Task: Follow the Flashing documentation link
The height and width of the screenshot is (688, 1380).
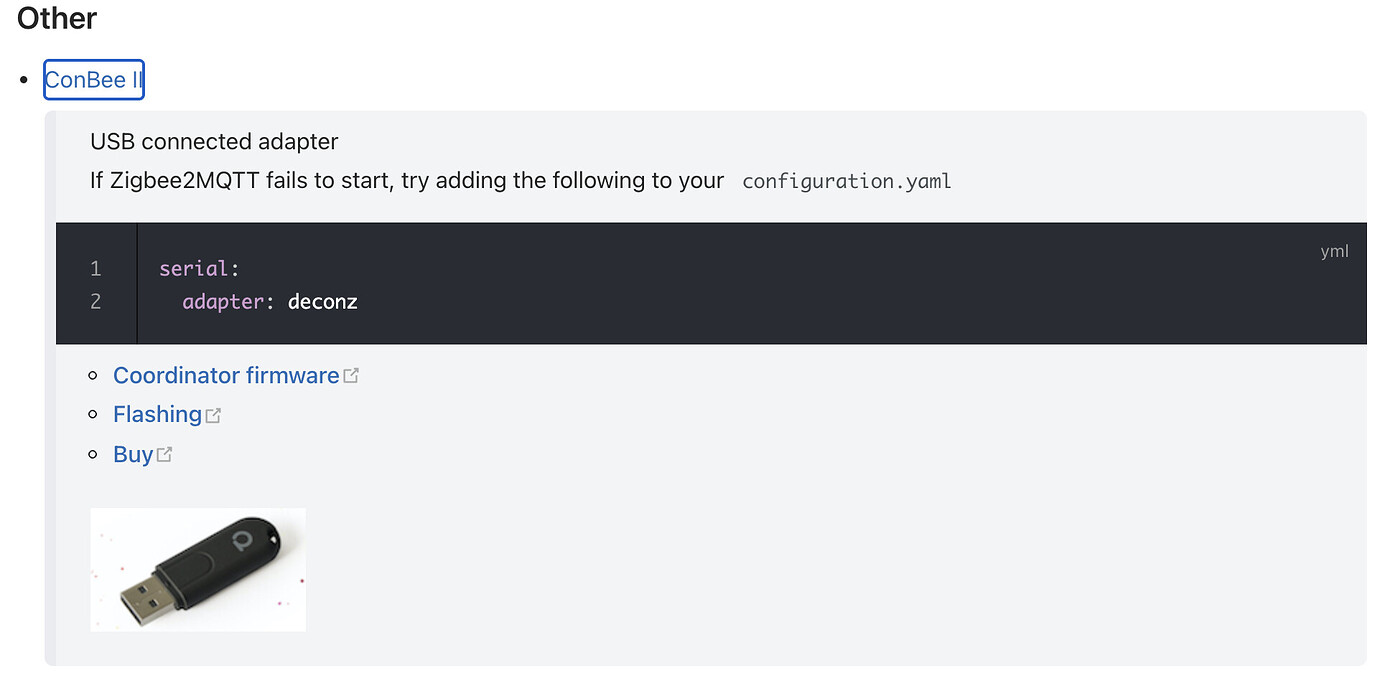Action: [157, 413]
